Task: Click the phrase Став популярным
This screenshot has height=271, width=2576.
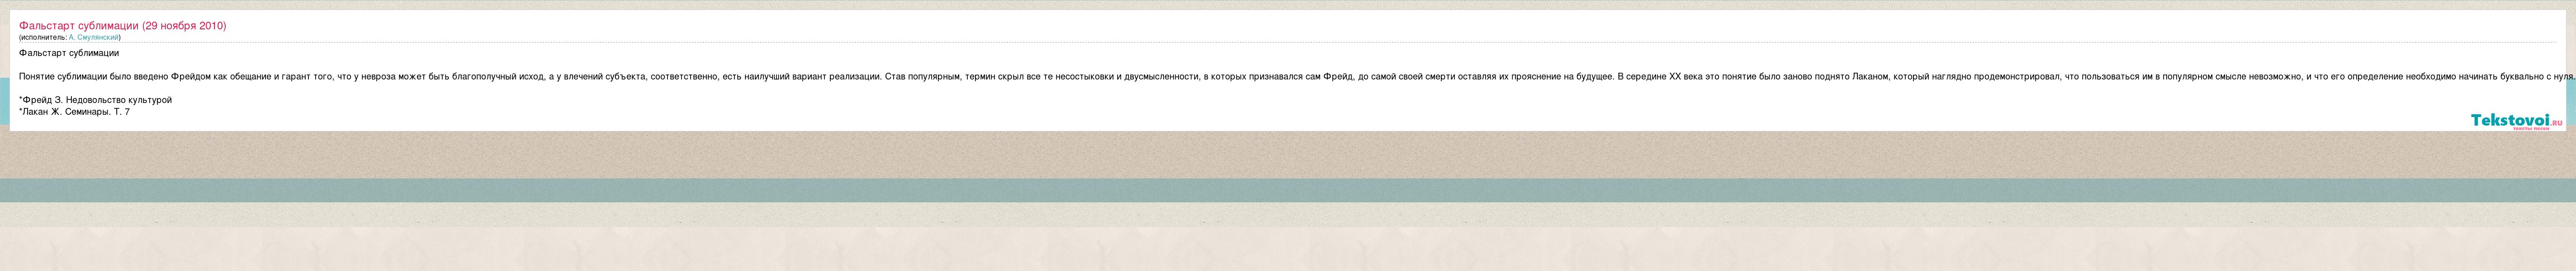Action: [x=923, y=76]
